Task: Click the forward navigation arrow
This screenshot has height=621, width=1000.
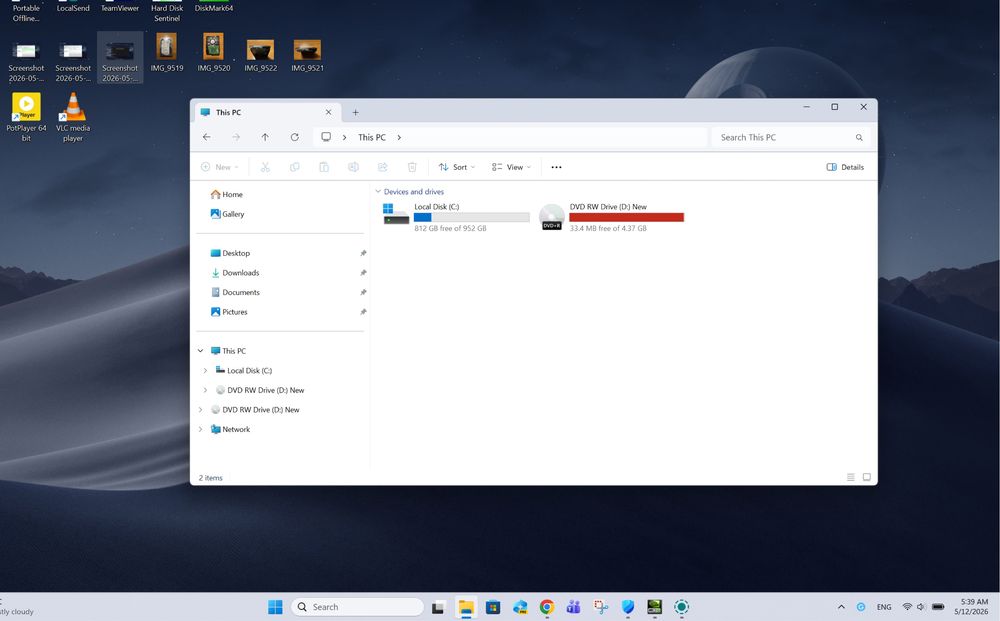Action: [x=236, y=137]
